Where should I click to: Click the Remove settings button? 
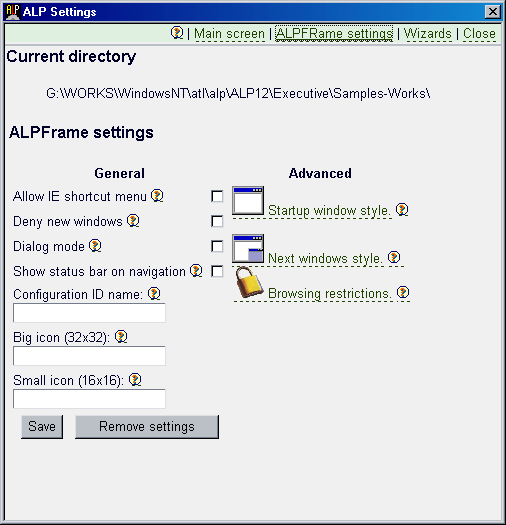click(x=147, y=427)
